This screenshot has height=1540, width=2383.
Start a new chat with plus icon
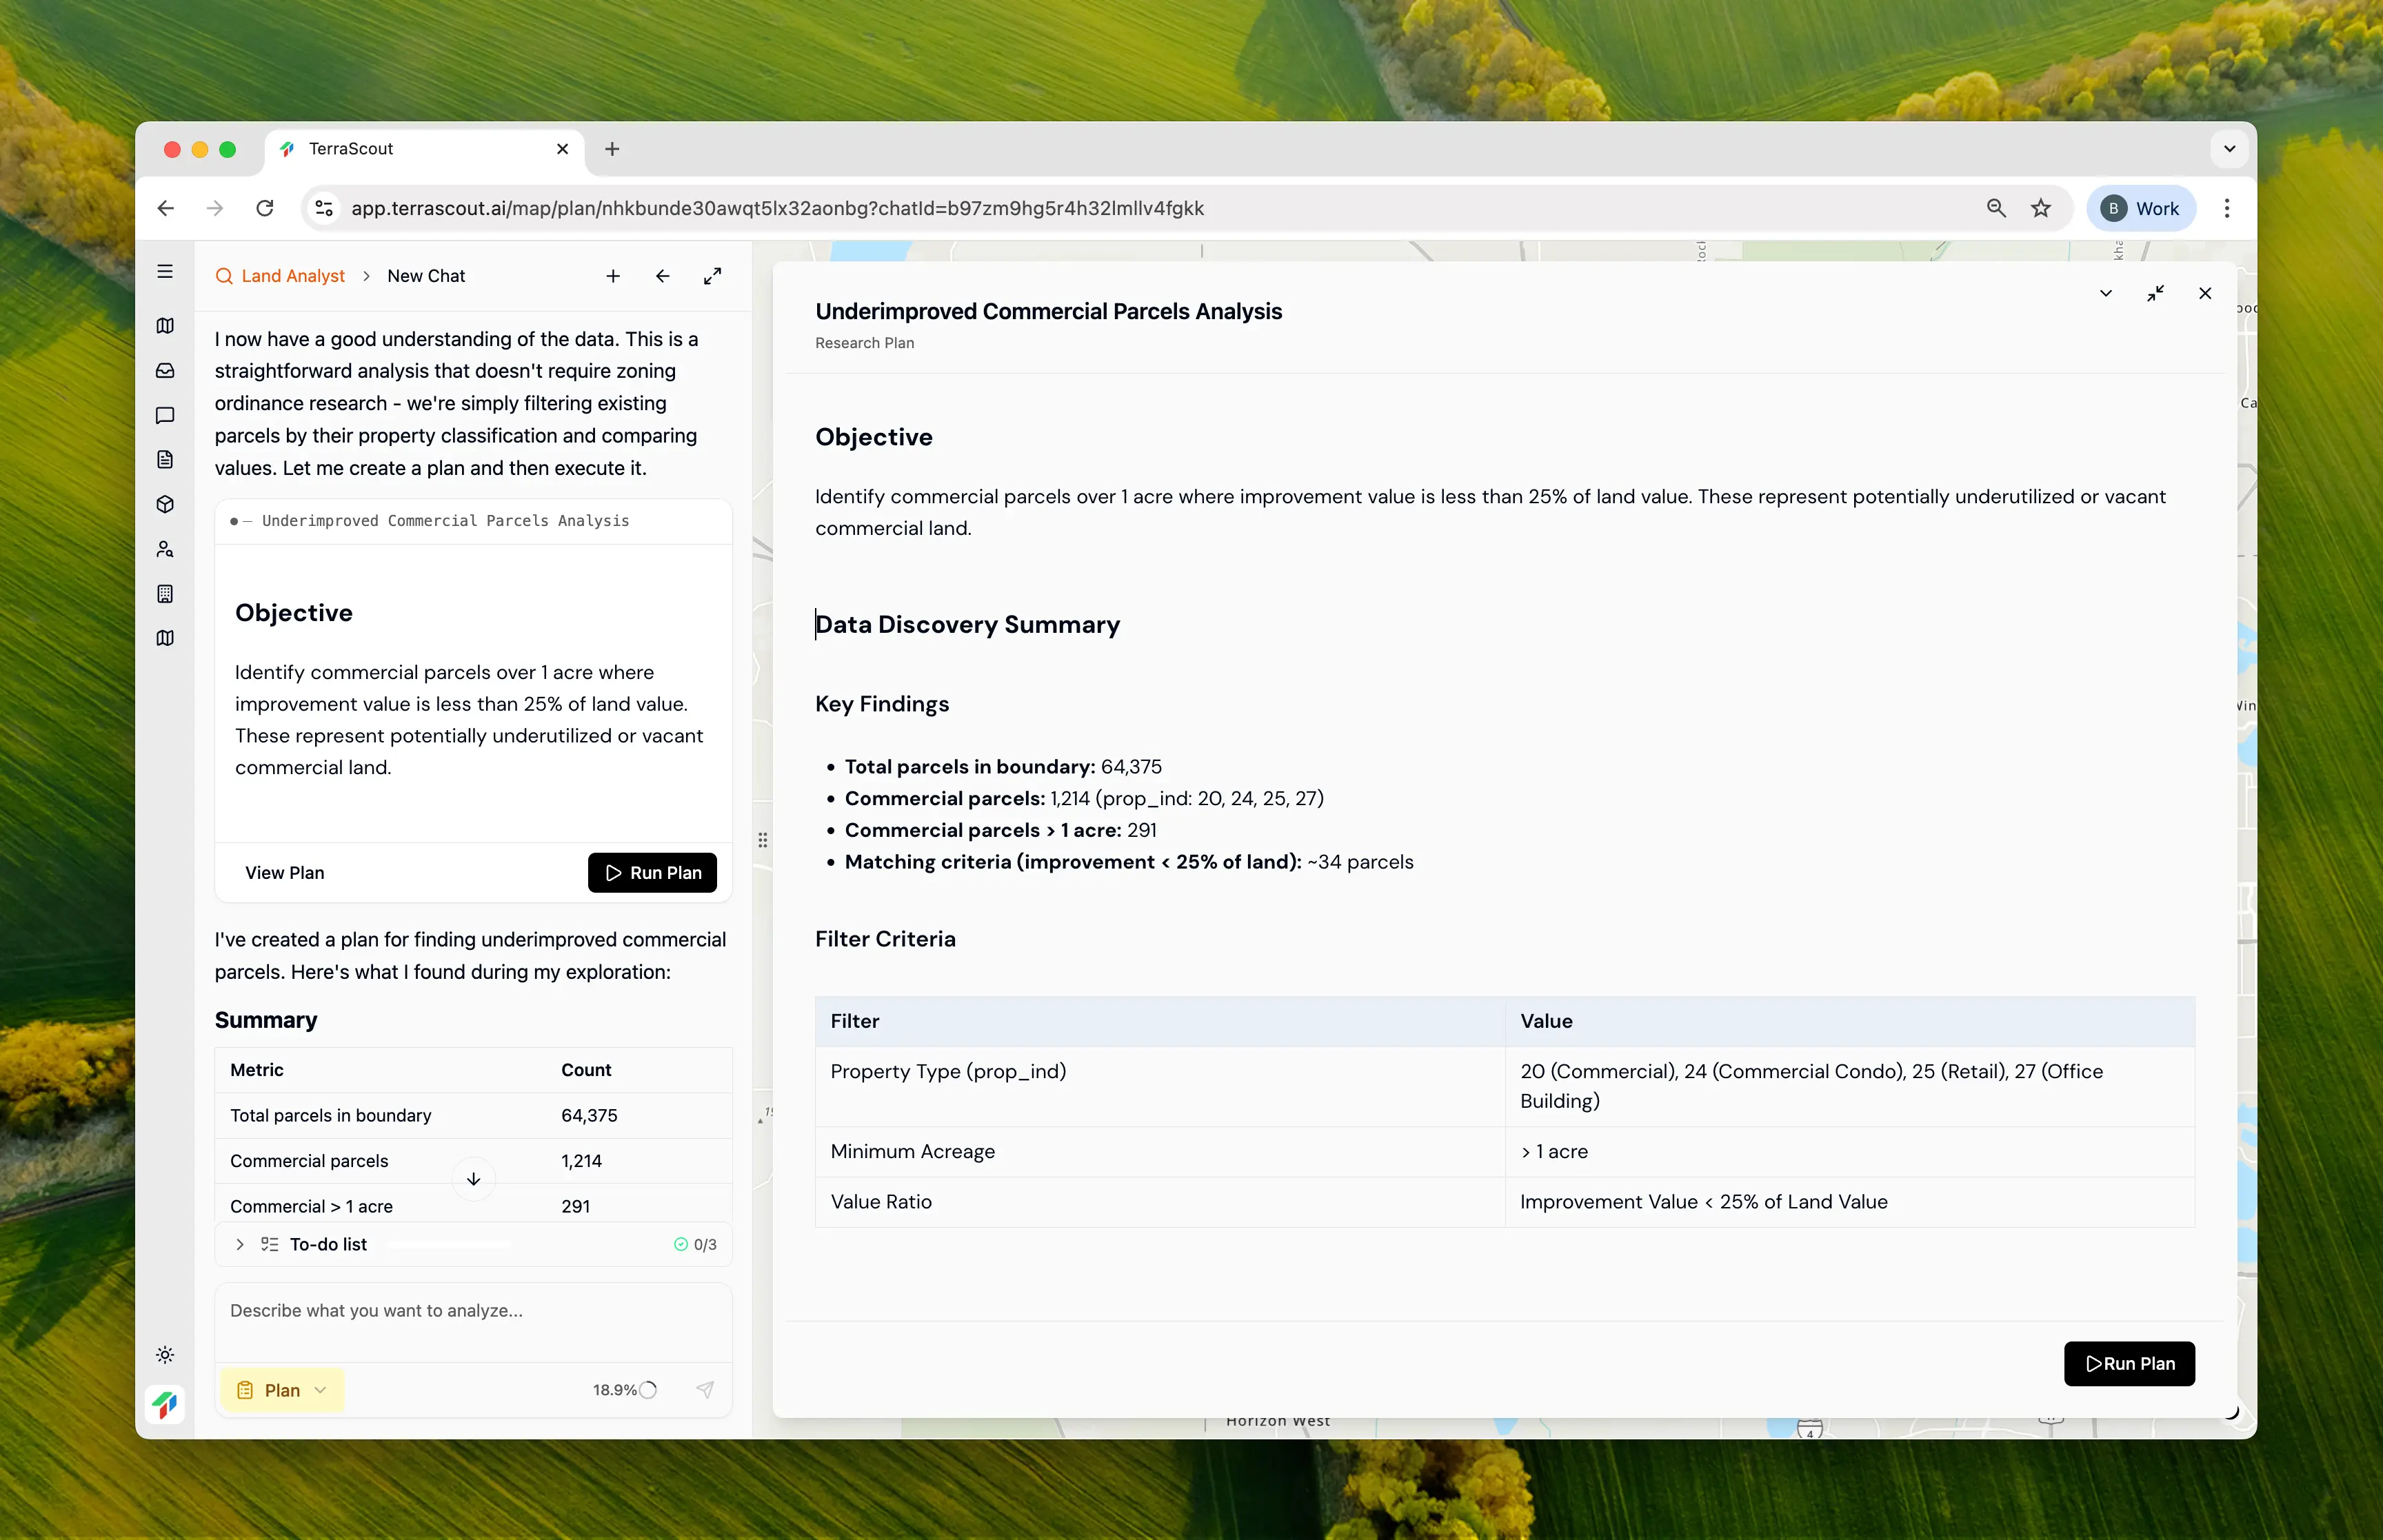[613, 276]
